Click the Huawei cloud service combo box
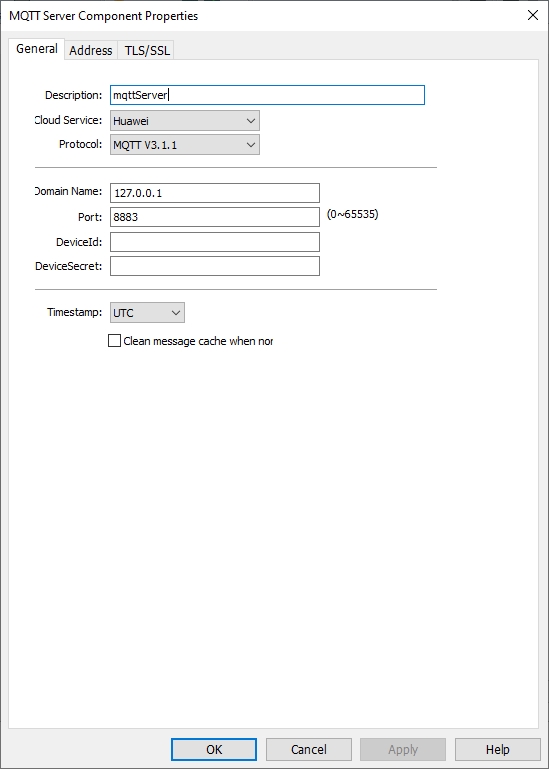The width and height of the screenshot is (549, 769). click(184, 121)
